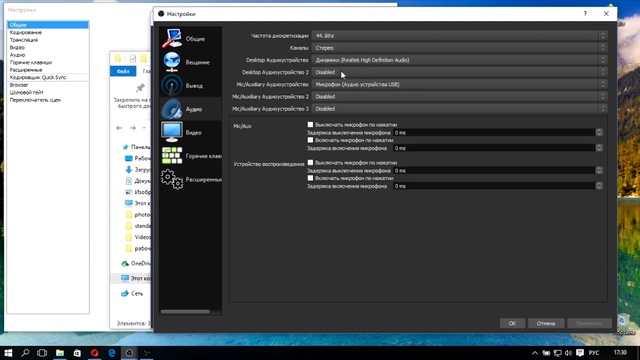This screenshot has height=360, width=640.
Task: Click the Применить button
Action: click(589, 323)
